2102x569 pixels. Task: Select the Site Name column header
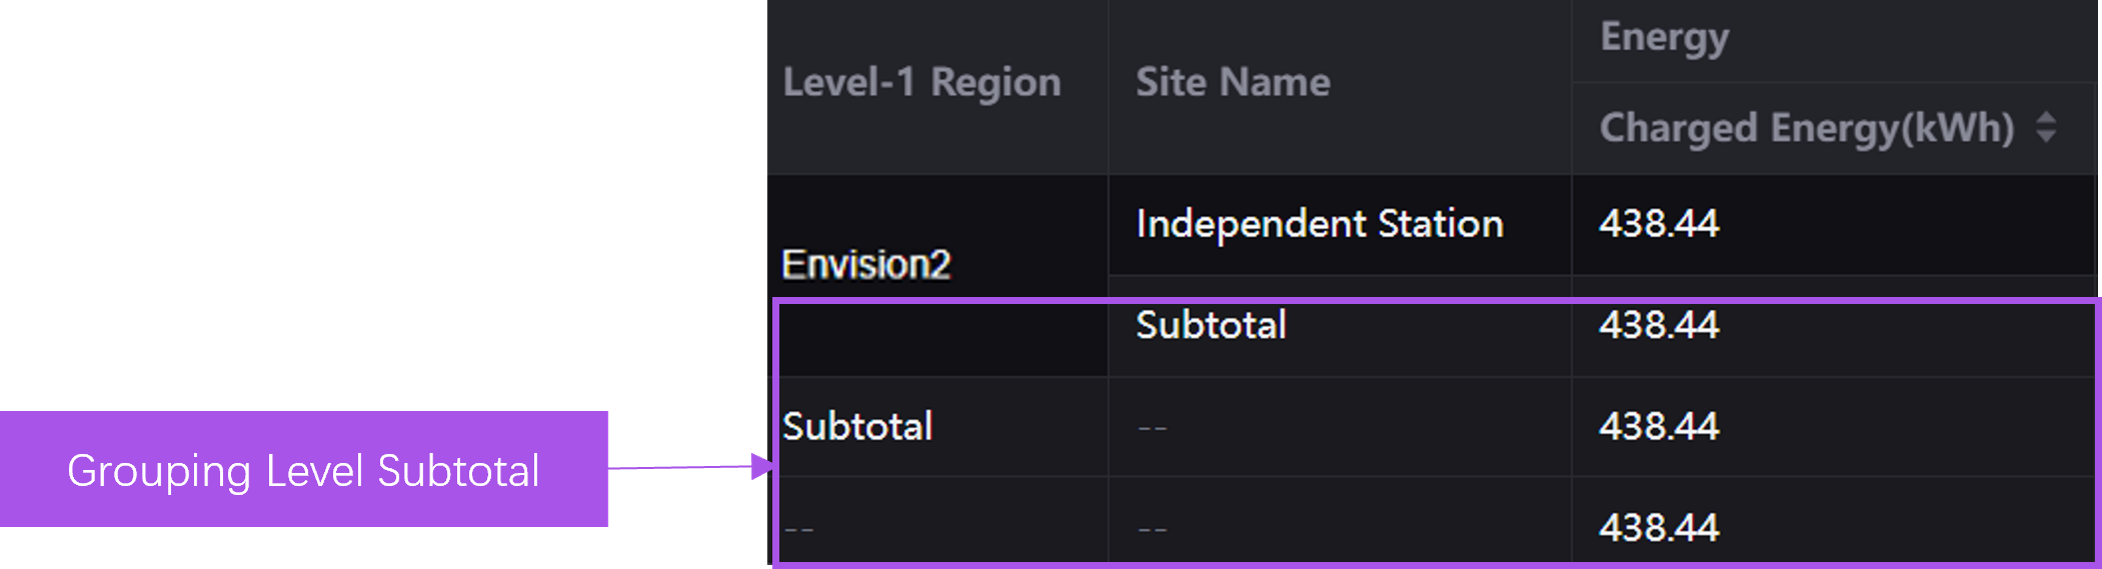tap(1232, 83)
